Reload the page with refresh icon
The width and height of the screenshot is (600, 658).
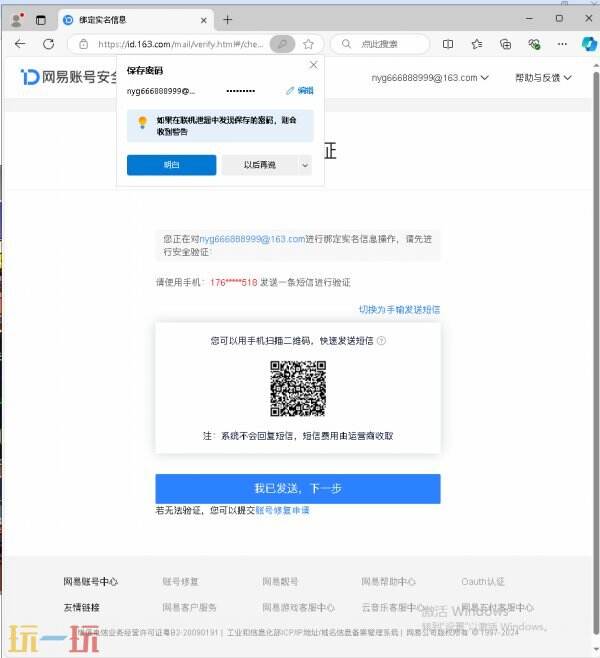tap(49, 44)
